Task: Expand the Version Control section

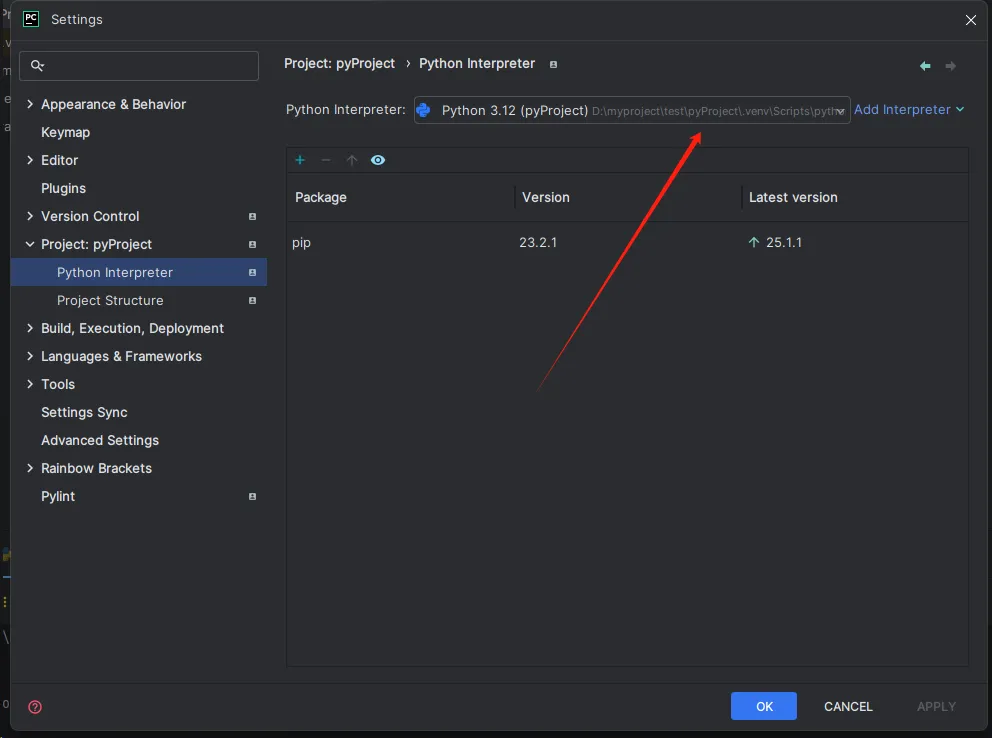Action: tap(30, 216)
